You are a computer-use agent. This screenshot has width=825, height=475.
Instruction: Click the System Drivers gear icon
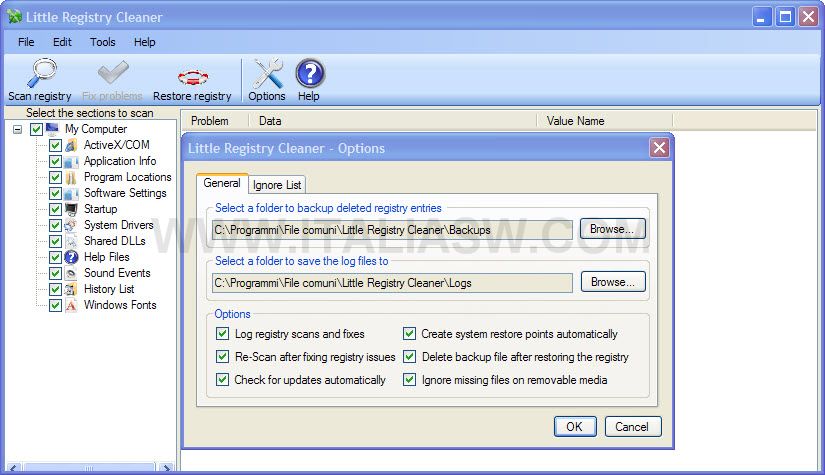[x=71, y=226]
